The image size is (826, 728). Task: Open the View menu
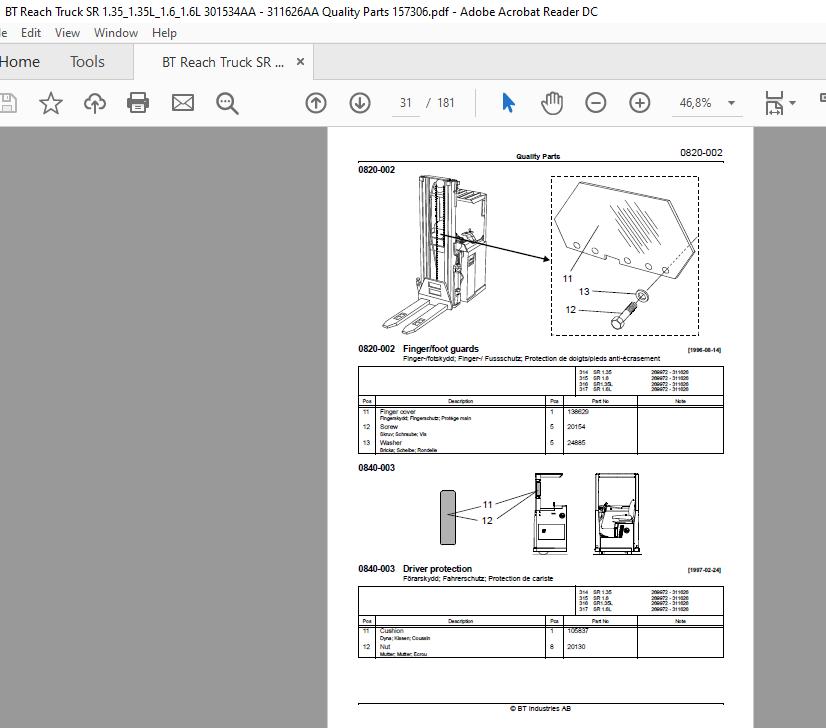pyautogui.click(x=67, y=33)
